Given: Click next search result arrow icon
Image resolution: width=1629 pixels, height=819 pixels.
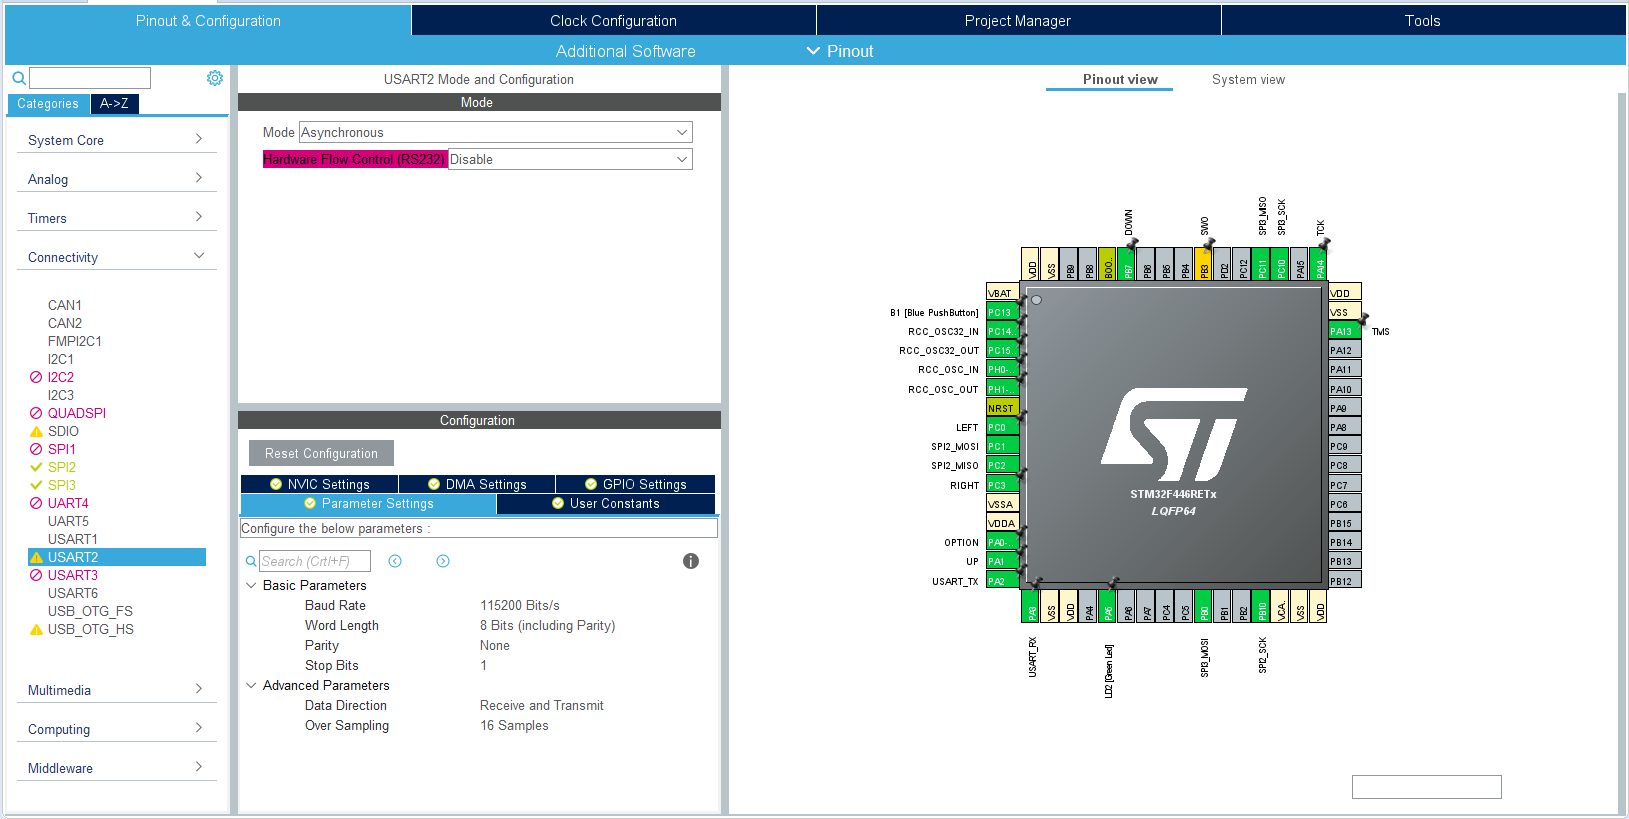Looking at the screenshot, I should 443,561.
